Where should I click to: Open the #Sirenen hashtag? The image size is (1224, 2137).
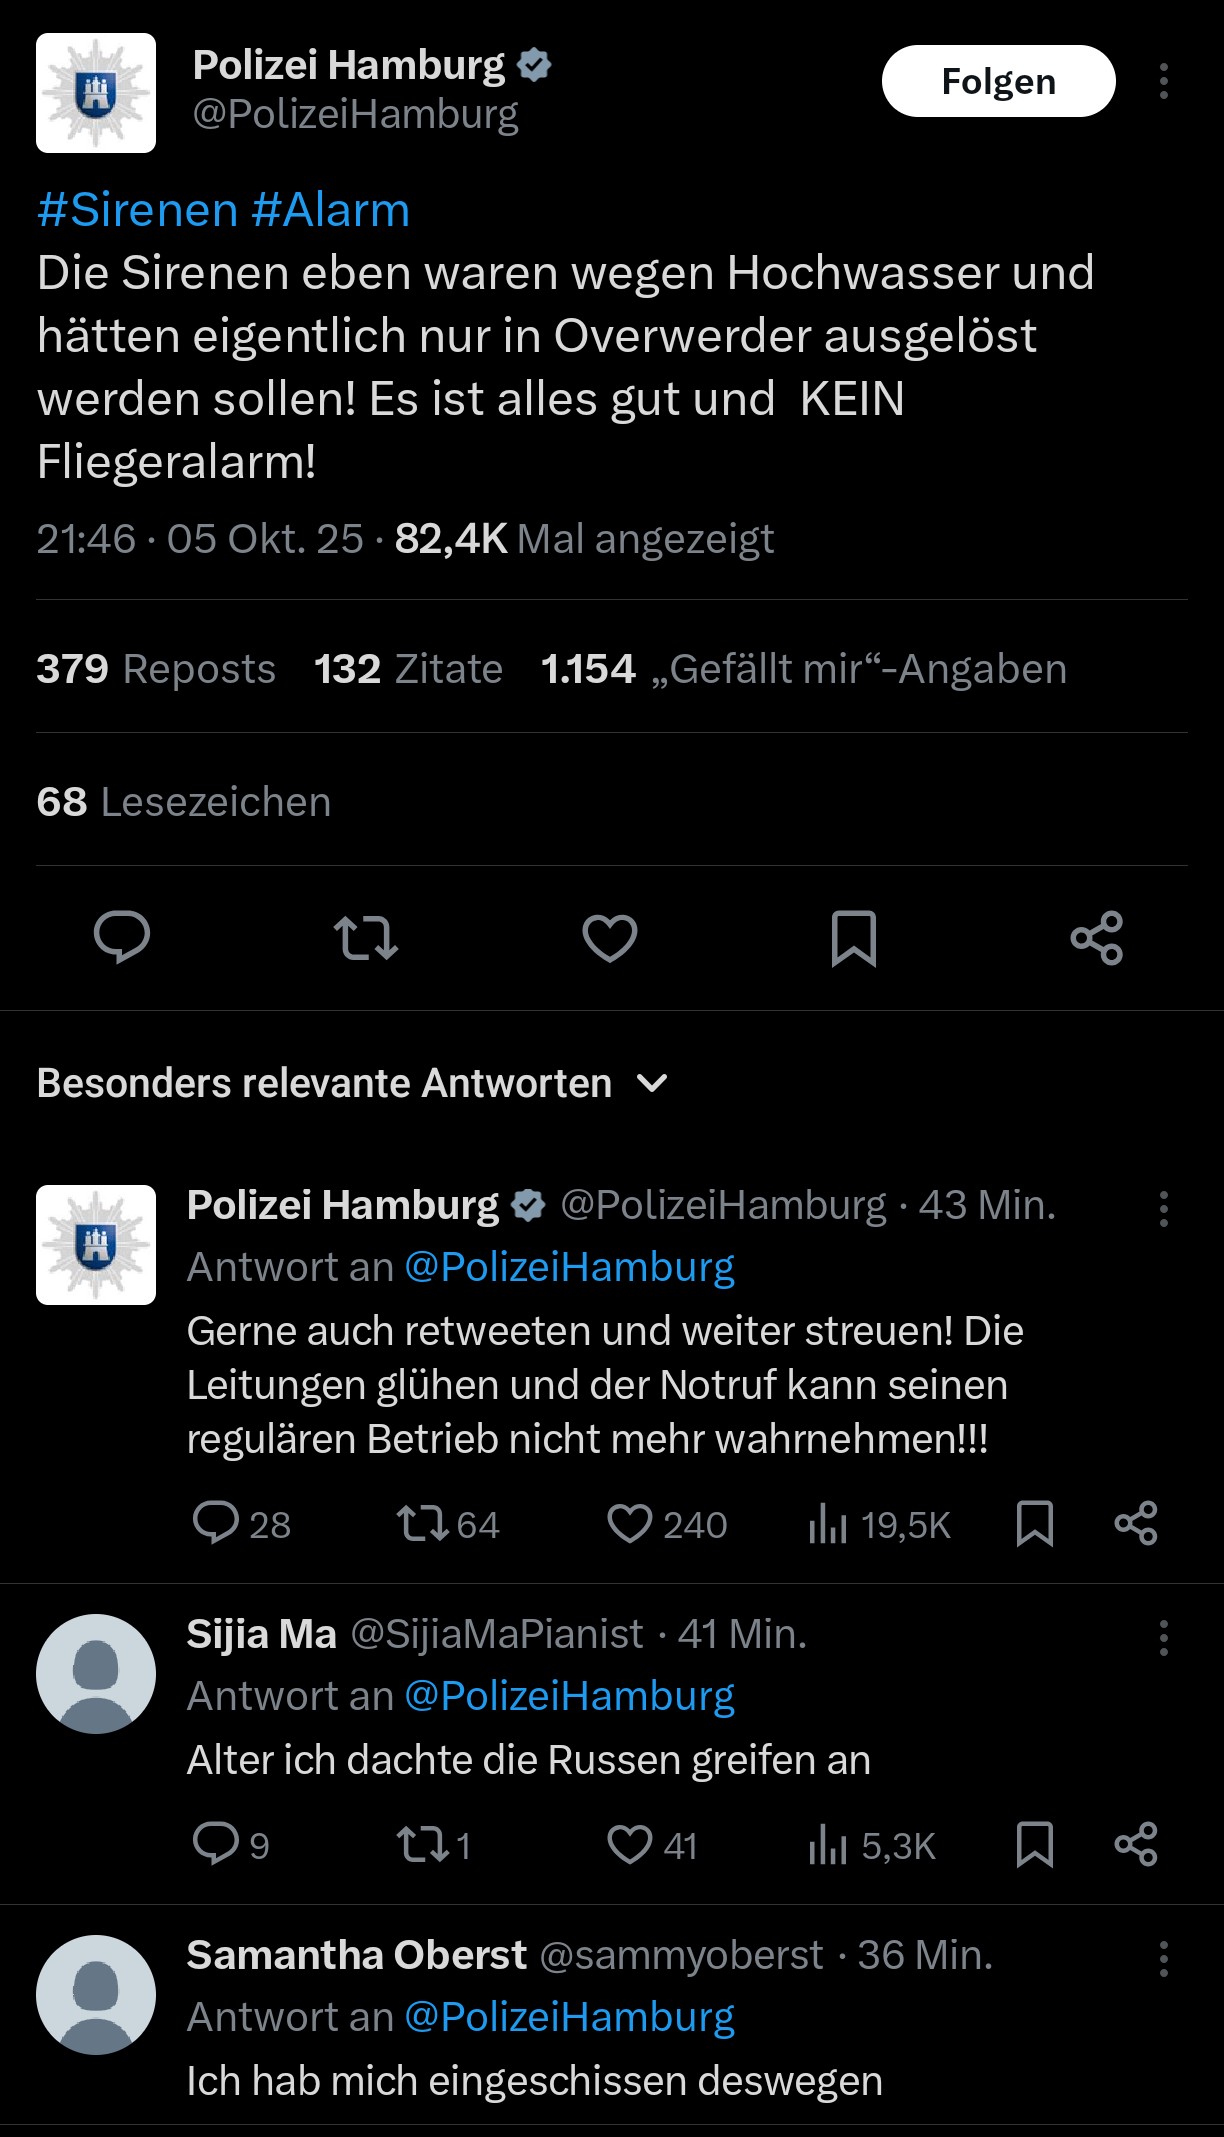pos(137,210)
